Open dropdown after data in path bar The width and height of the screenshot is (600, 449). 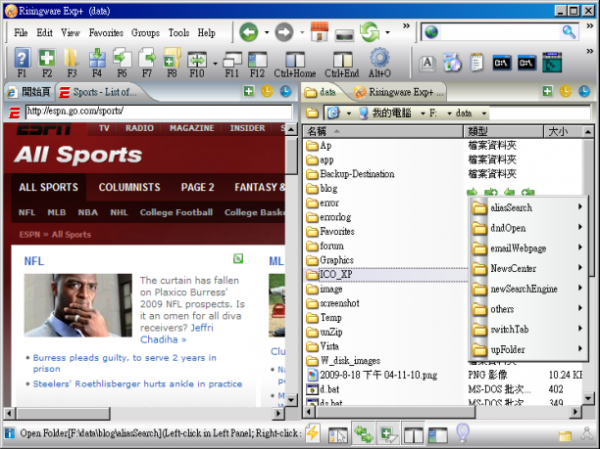pos(484,113)
